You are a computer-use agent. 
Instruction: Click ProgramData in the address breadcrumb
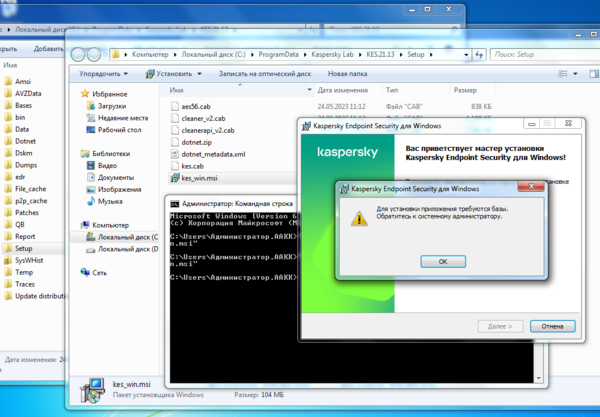pos(278,55)
